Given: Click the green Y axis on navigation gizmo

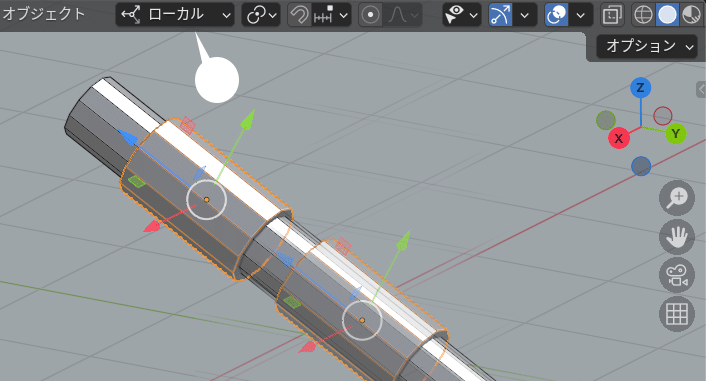Looking at the screenshot, I should pyautogui.click(x=675, y=133).
